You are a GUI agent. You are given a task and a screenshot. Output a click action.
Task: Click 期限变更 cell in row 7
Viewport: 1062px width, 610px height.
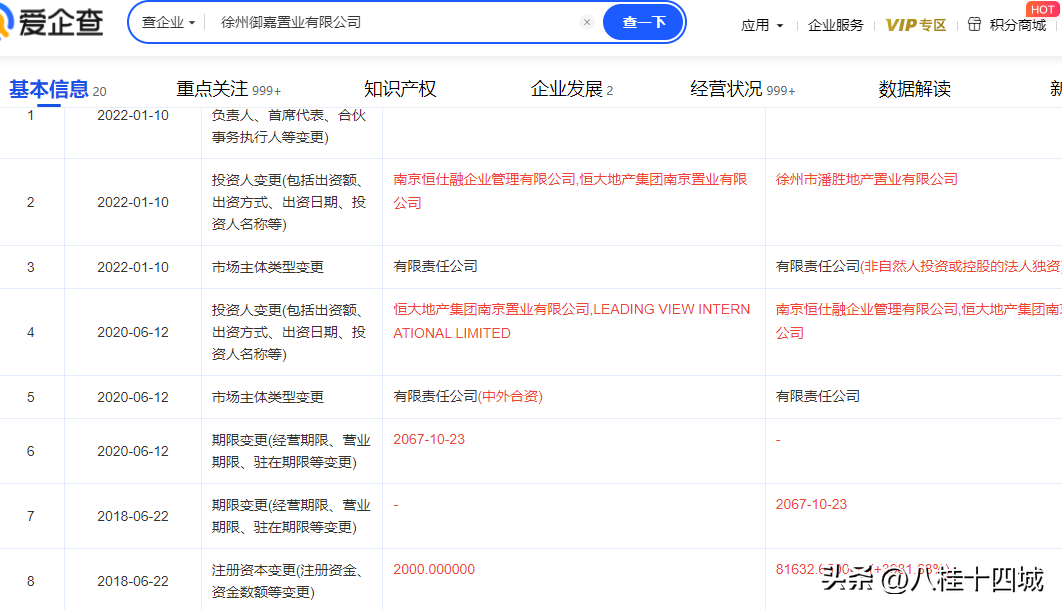click(292, 516)
